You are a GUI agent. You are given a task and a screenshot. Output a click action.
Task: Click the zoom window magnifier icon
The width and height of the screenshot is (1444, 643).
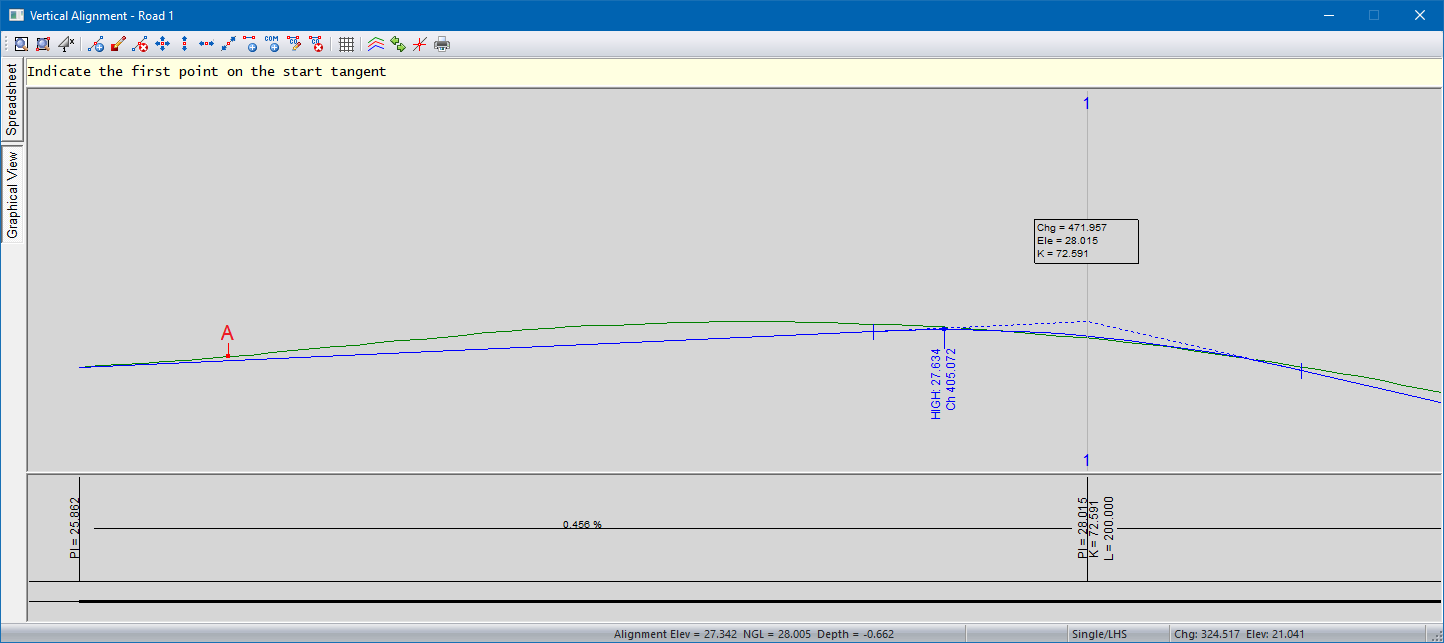pyautogui.click(x=21, y=44)
